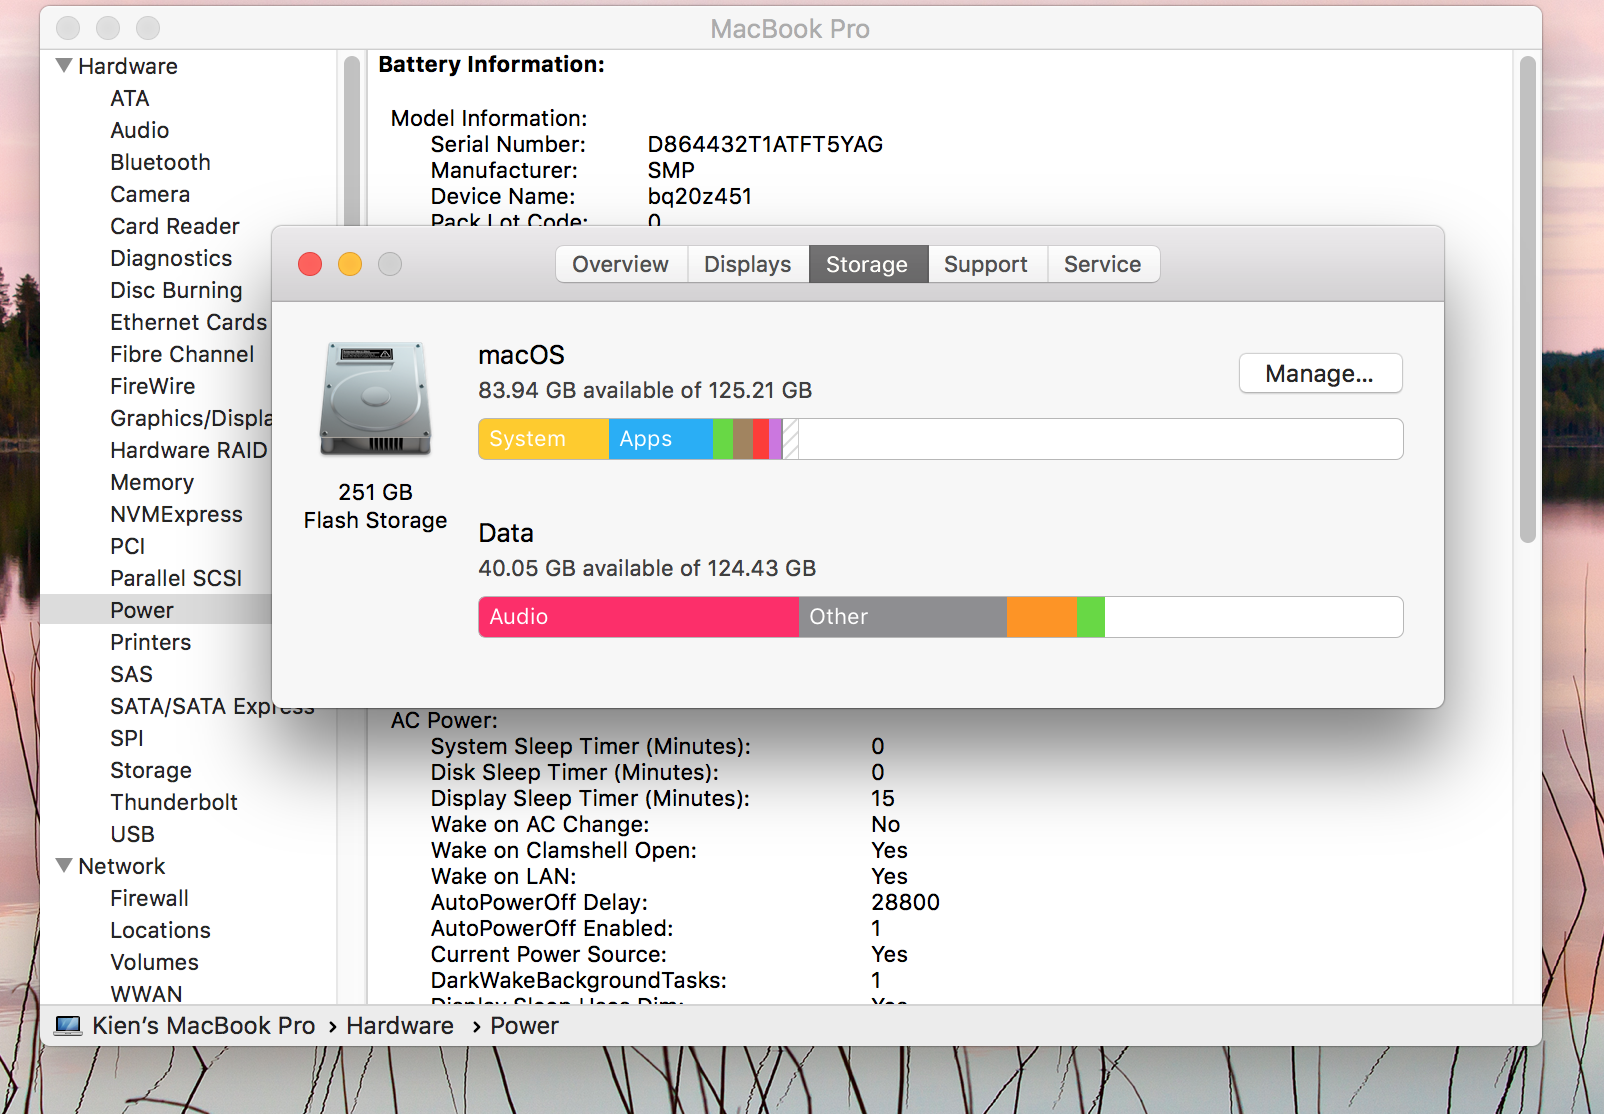Minimize the storage window with yellow button
Screen dimensions: 1604x1114
(x=350, y=264)
